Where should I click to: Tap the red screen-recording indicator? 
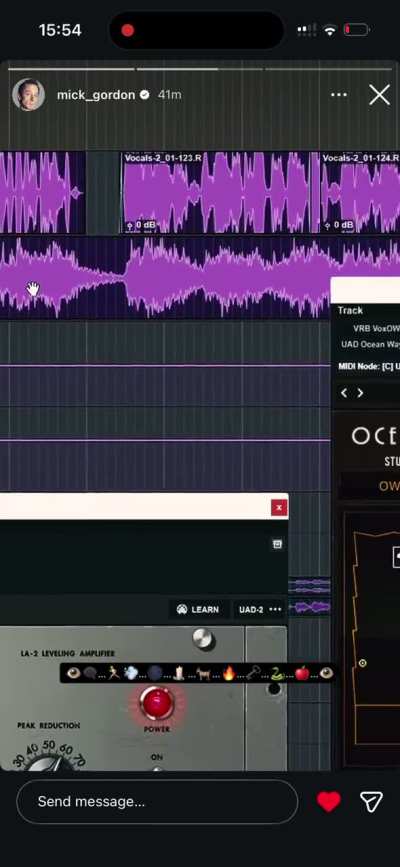point(128,30)
